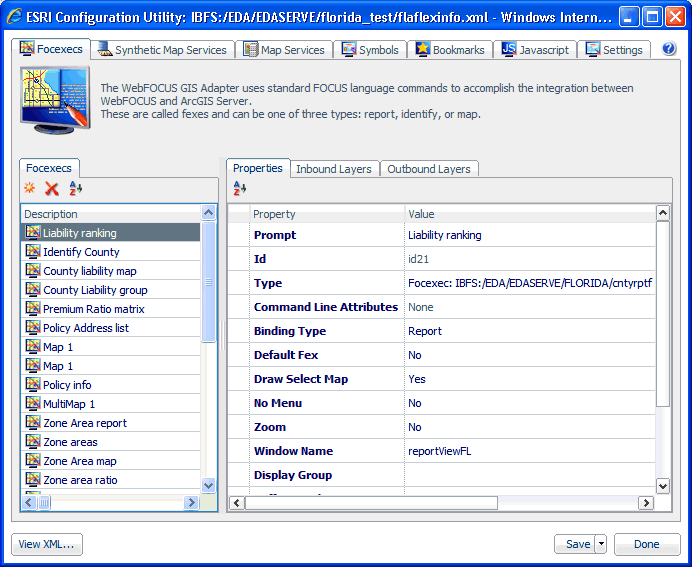Select Policy Address list entry
Screen dimensions: 692x567
110,327
